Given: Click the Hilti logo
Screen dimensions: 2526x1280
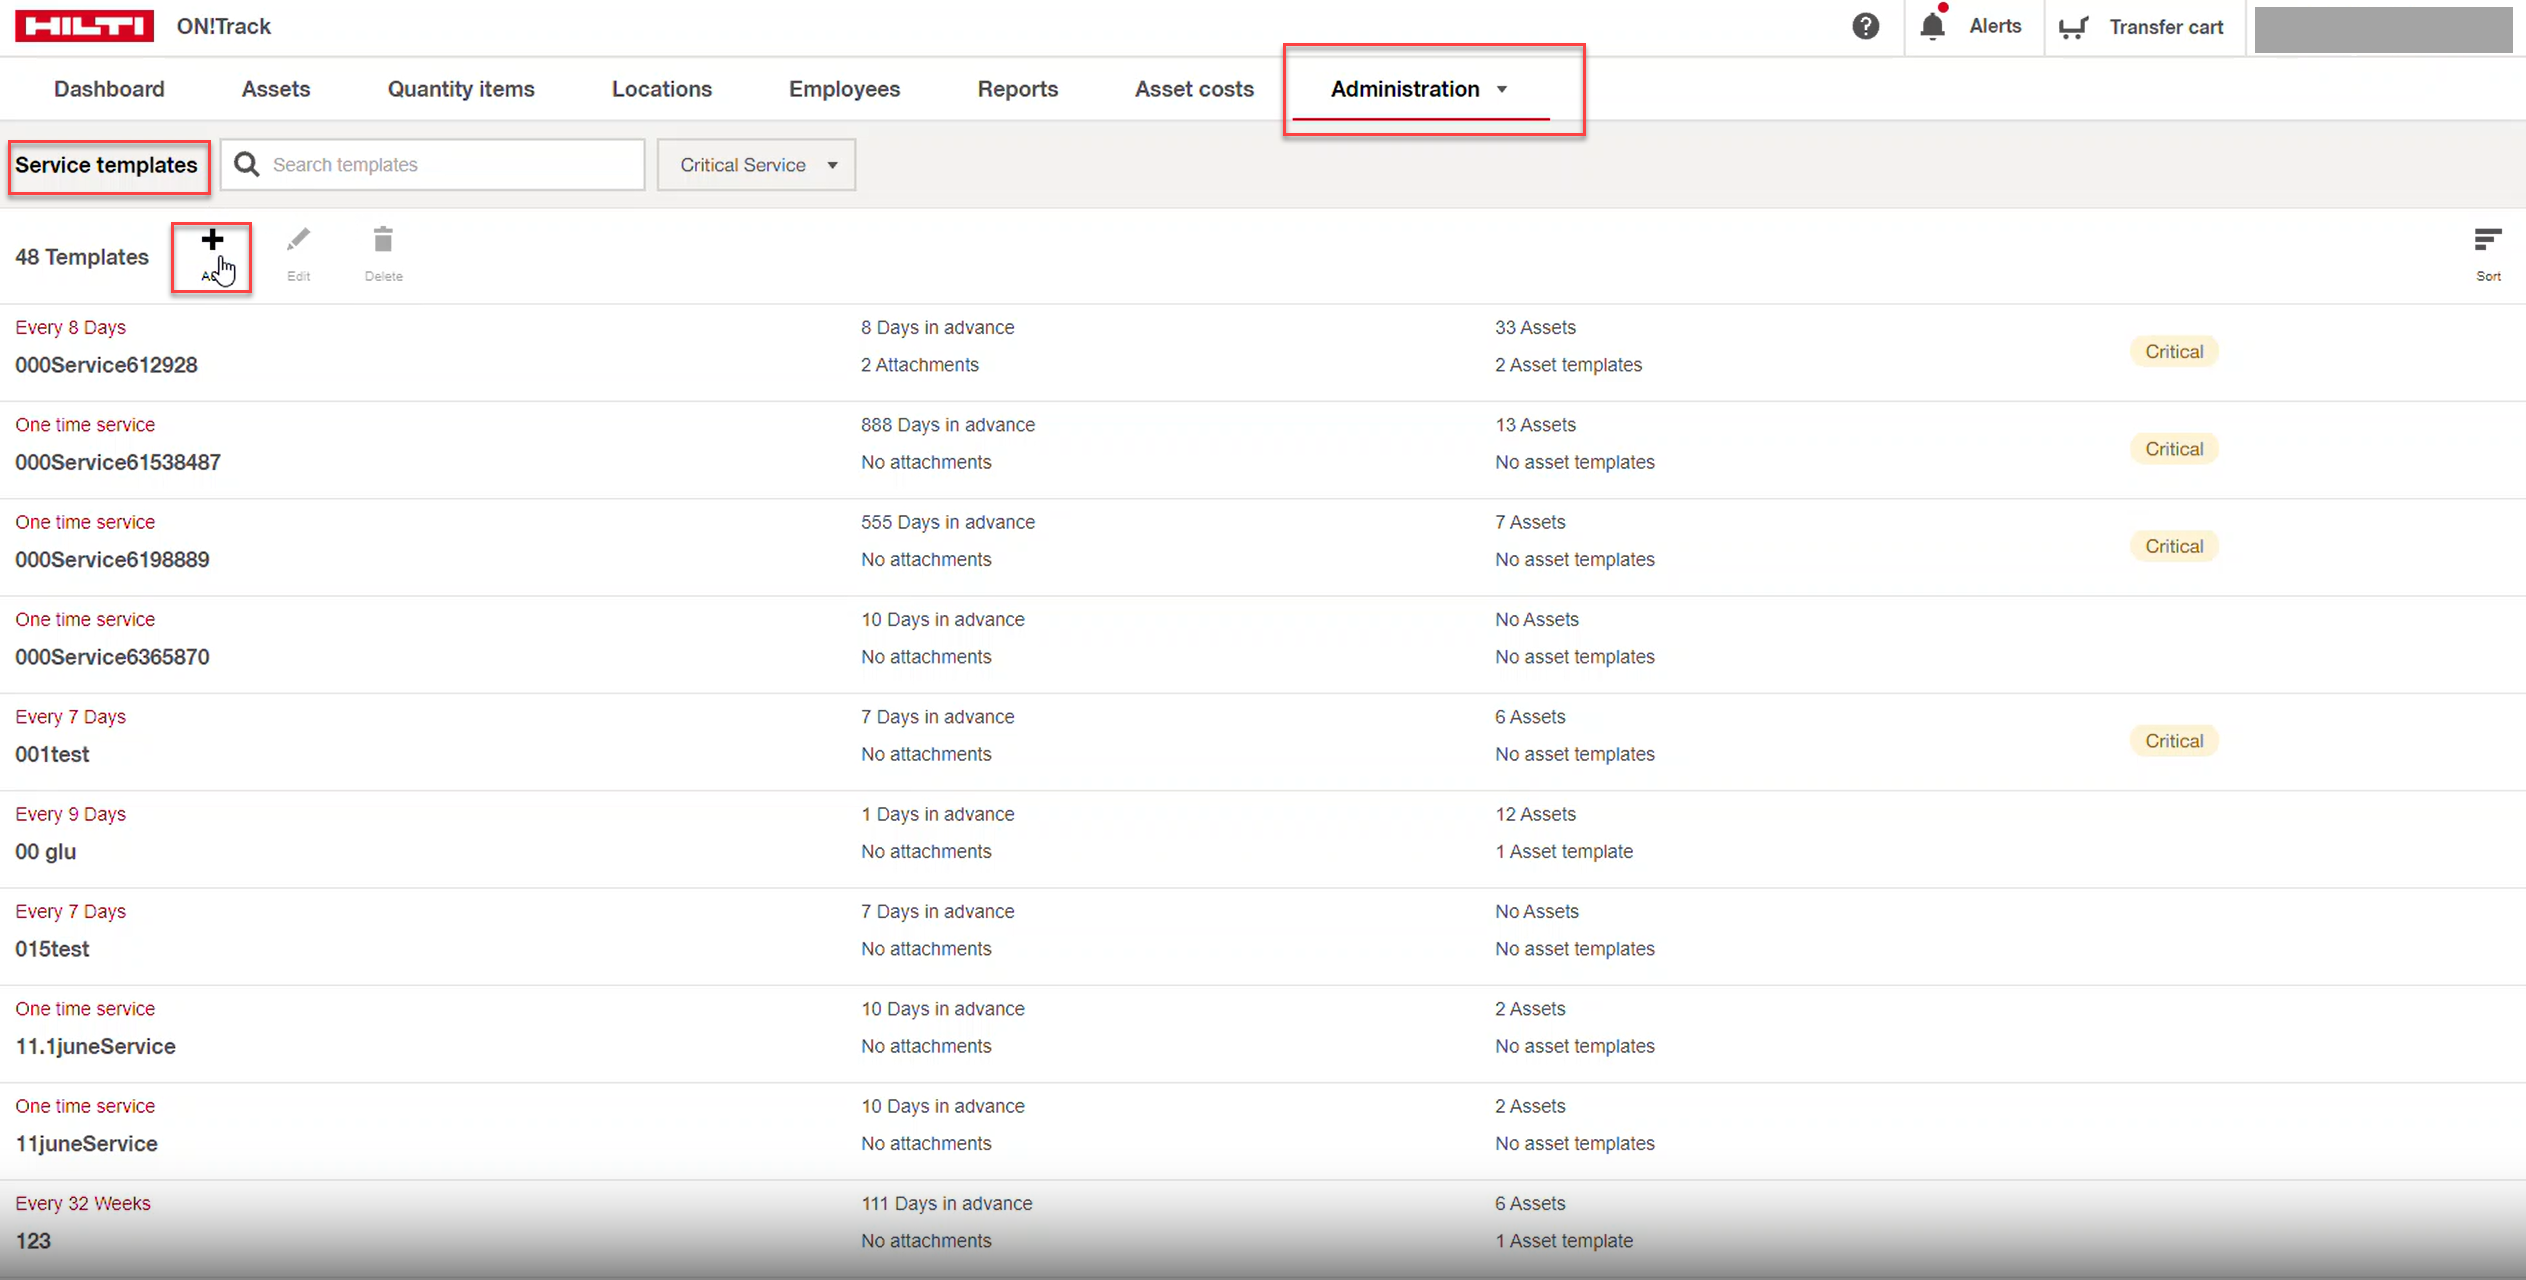Looking at the screenshot, I should pos(84,26).
